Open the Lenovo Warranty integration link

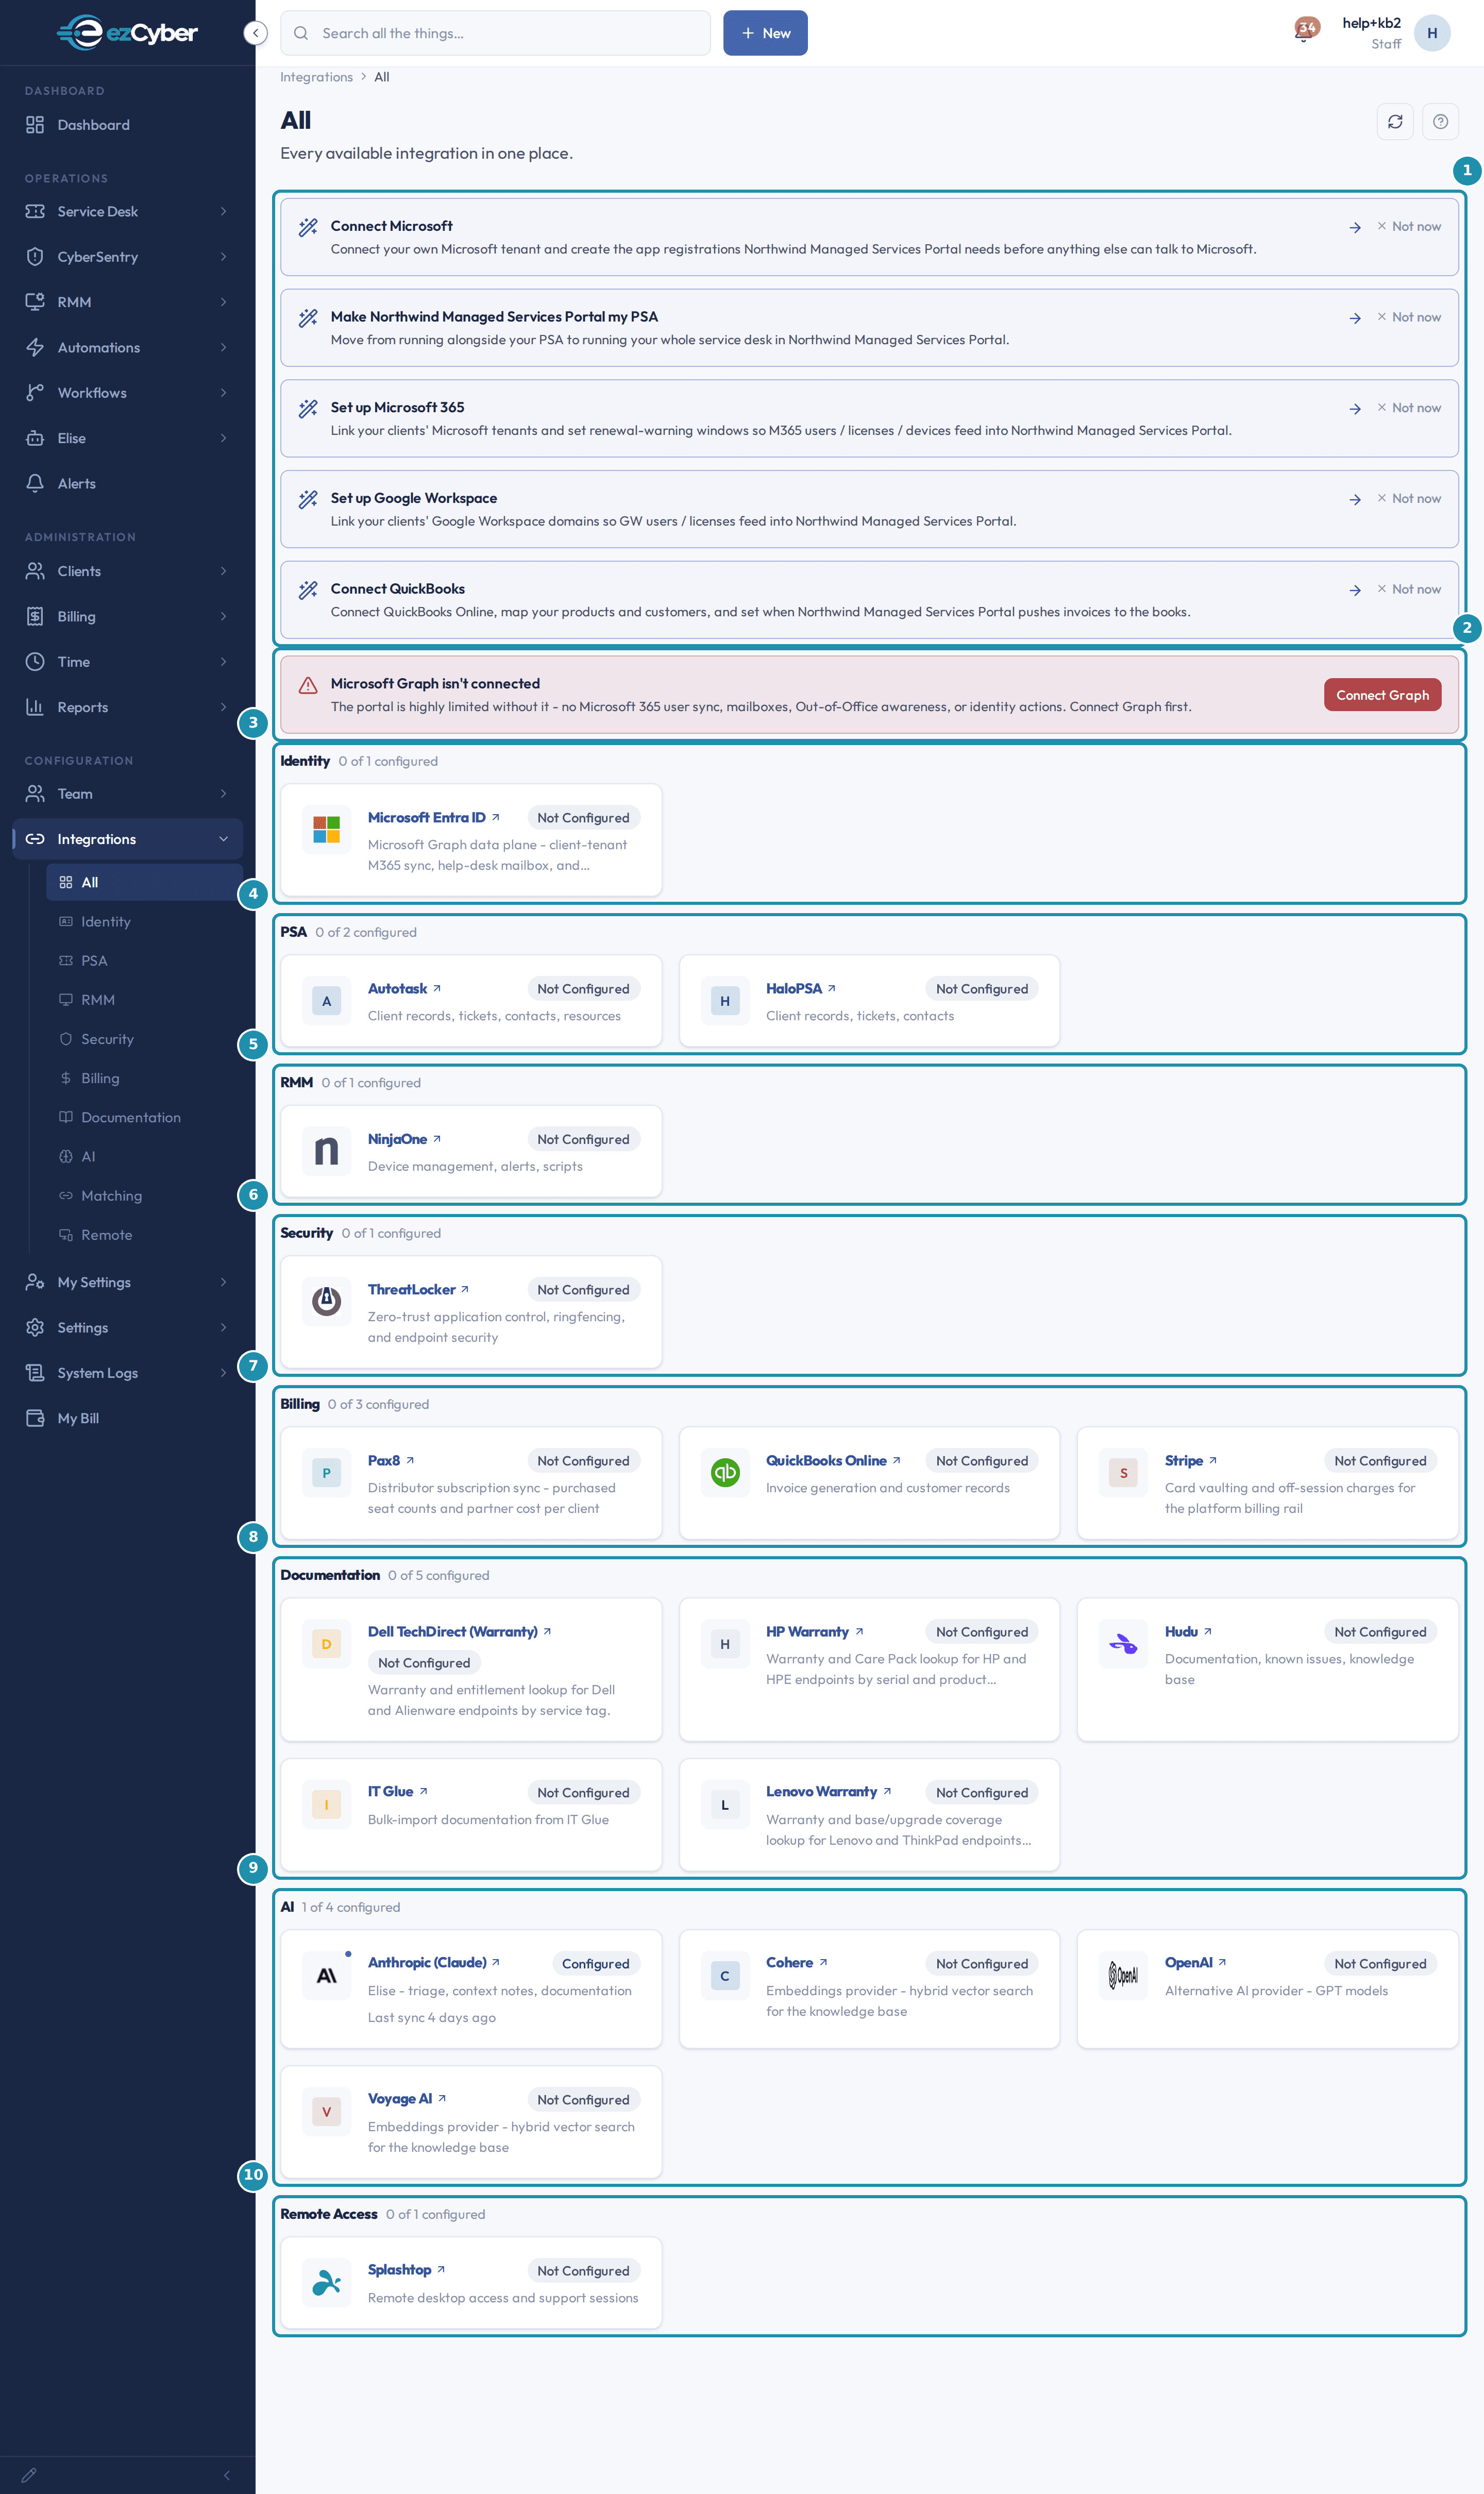pos(829,1792)
